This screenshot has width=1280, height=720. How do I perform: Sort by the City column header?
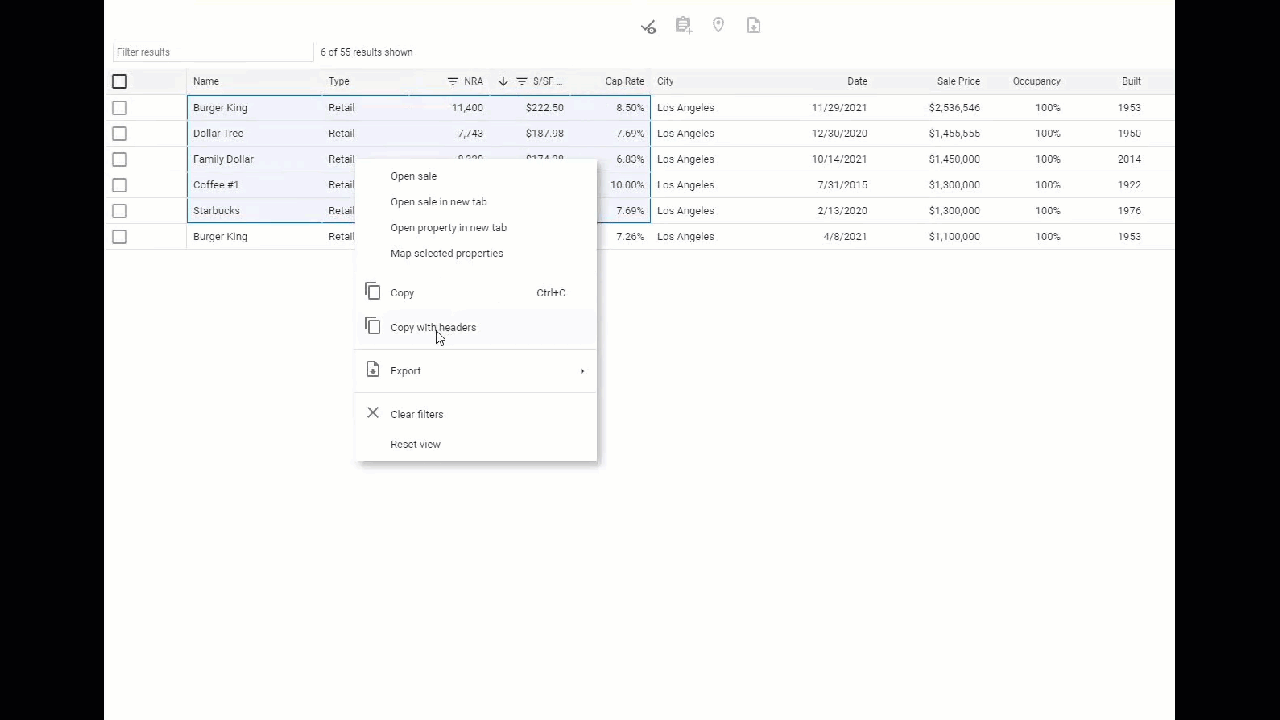(665, 81)
